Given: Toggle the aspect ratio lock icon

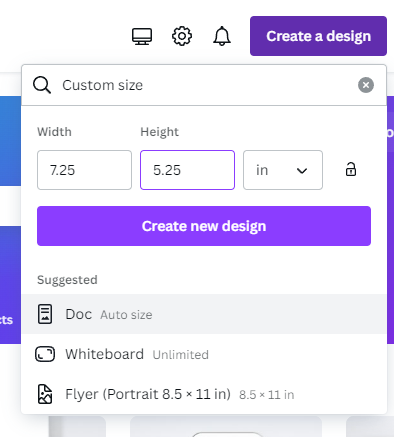Looking at the screenshot, I should 350,169.
